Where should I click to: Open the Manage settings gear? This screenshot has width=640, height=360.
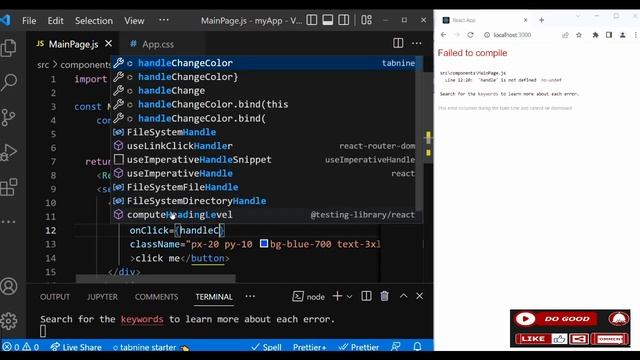tap(9, 321)
